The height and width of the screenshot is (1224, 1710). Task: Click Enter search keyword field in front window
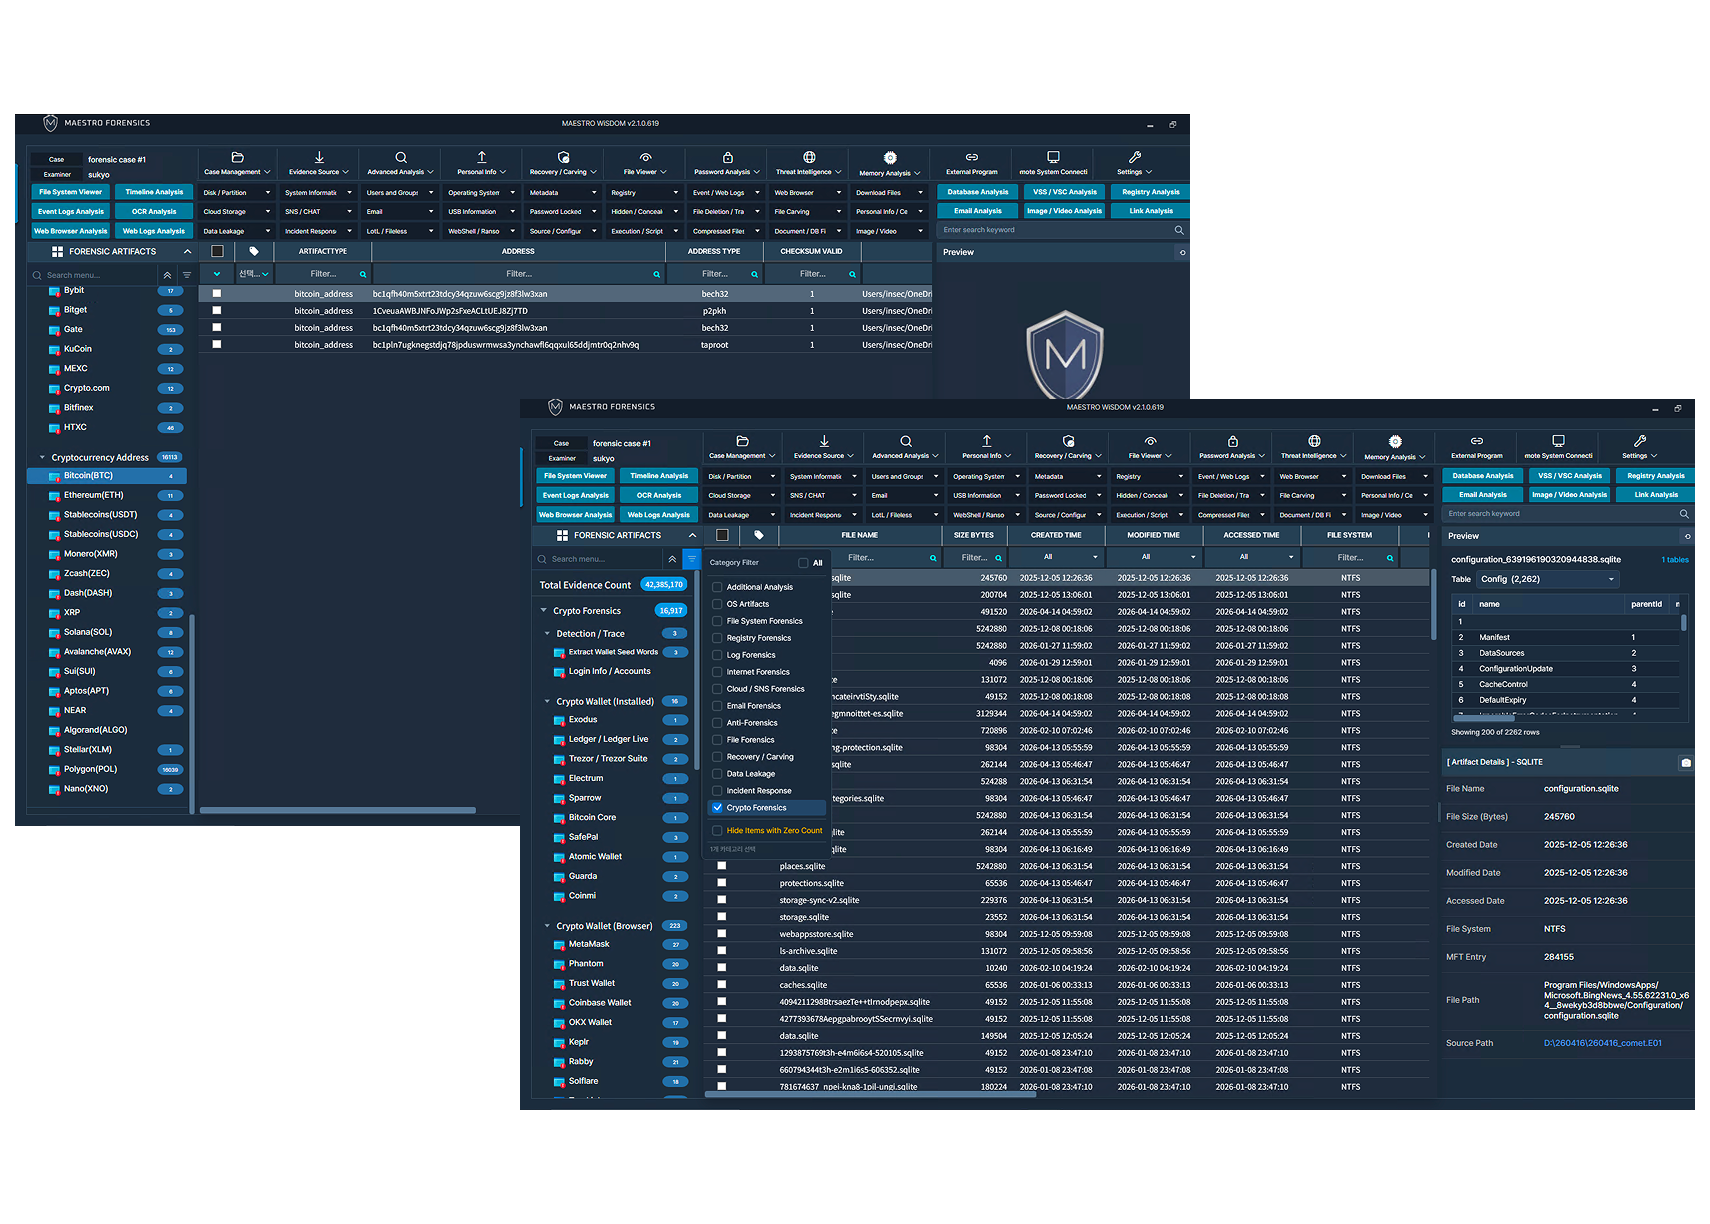tap(1559, 514)
